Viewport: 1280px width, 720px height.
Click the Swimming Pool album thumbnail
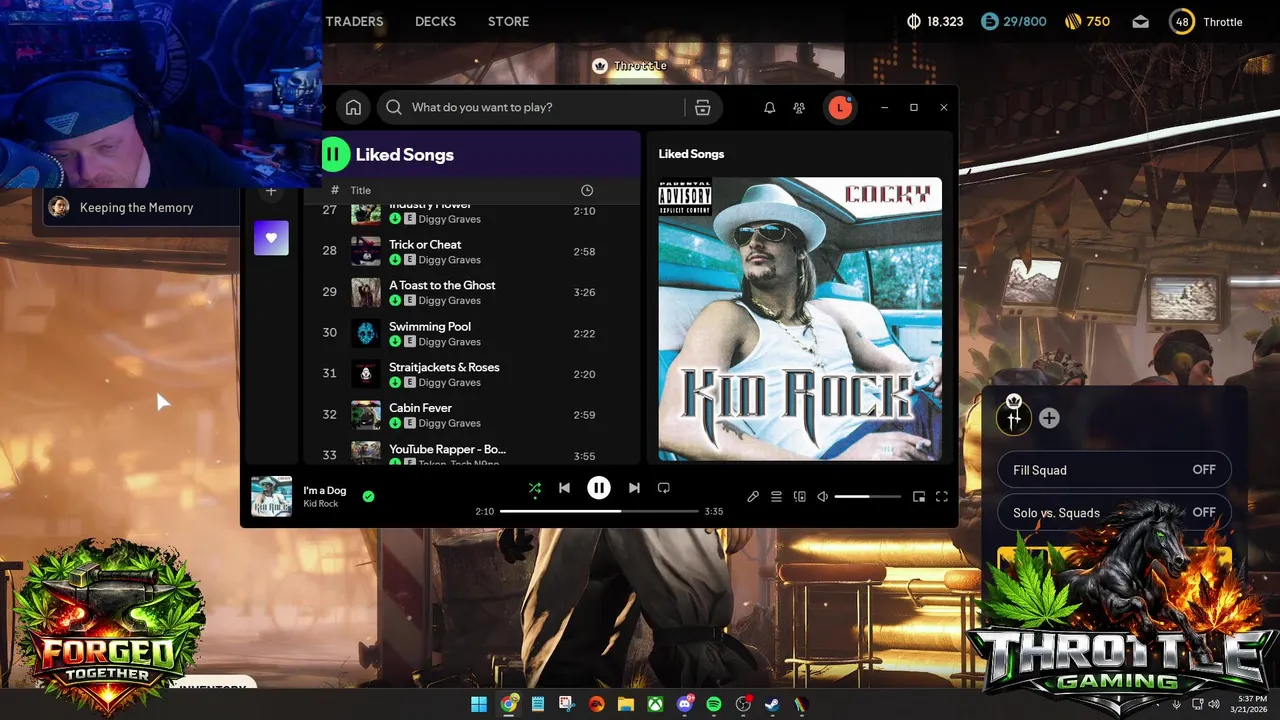[366, 333]
